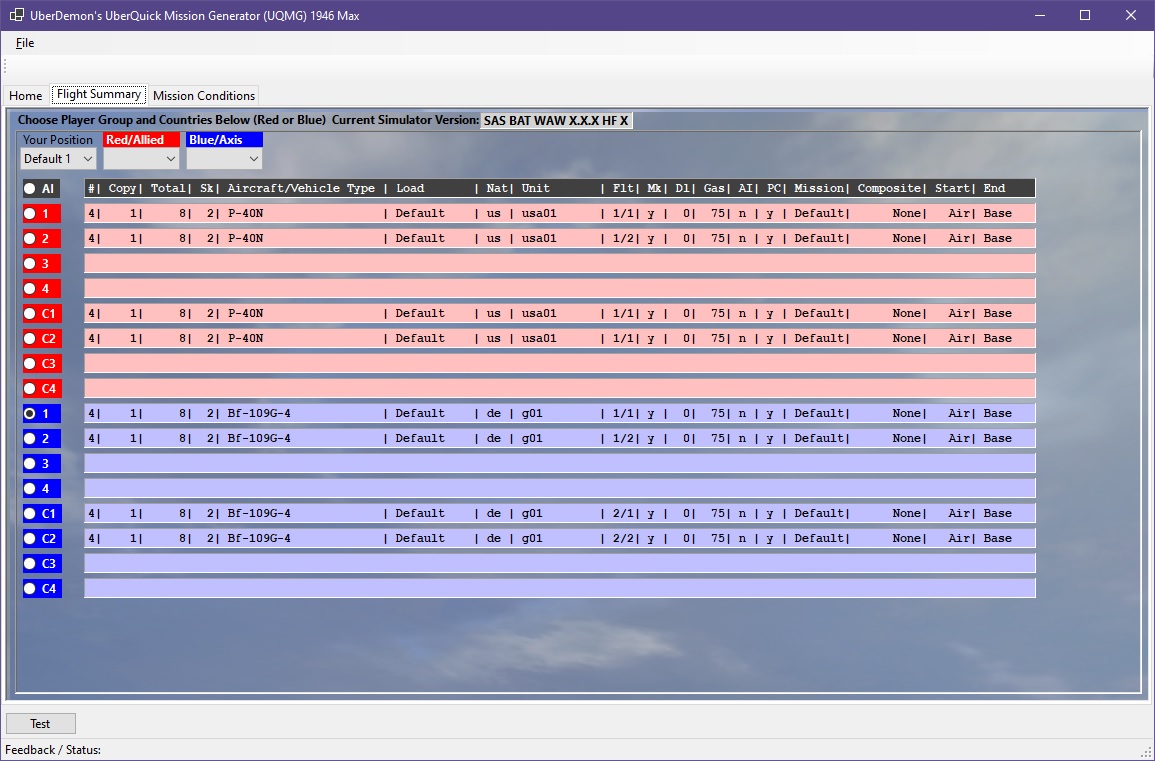
Task: Click the column header row
Action: [x=560, y=189]
